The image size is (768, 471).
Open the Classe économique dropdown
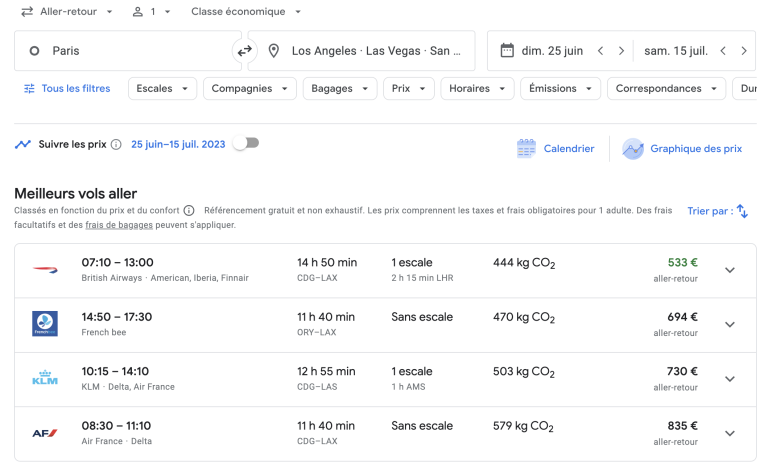tap(246, 11)
